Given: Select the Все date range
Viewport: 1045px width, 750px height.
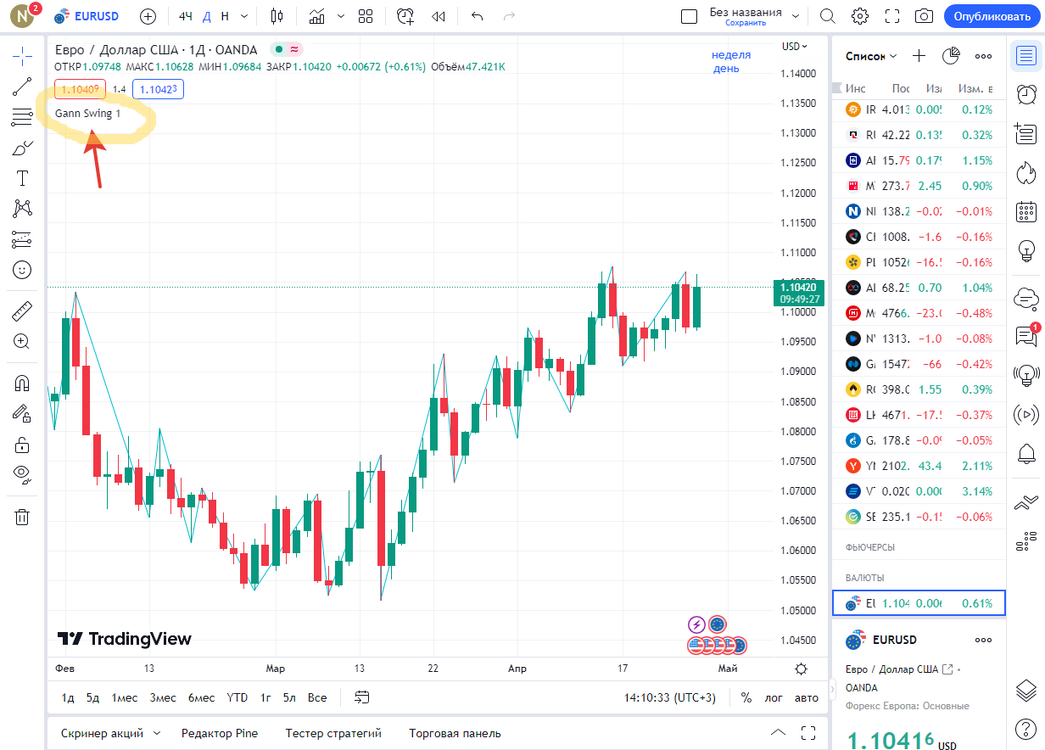Looking at the screenshot, I should point(317,697).
